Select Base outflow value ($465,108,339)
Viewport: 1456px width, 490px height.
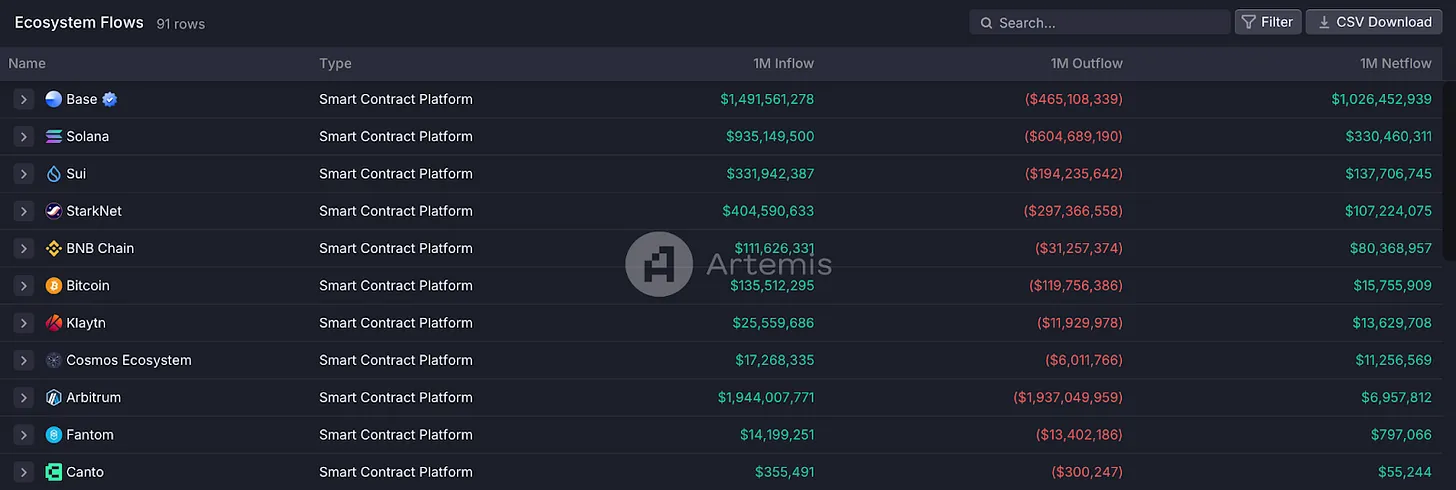click(x=1074, y=99)
